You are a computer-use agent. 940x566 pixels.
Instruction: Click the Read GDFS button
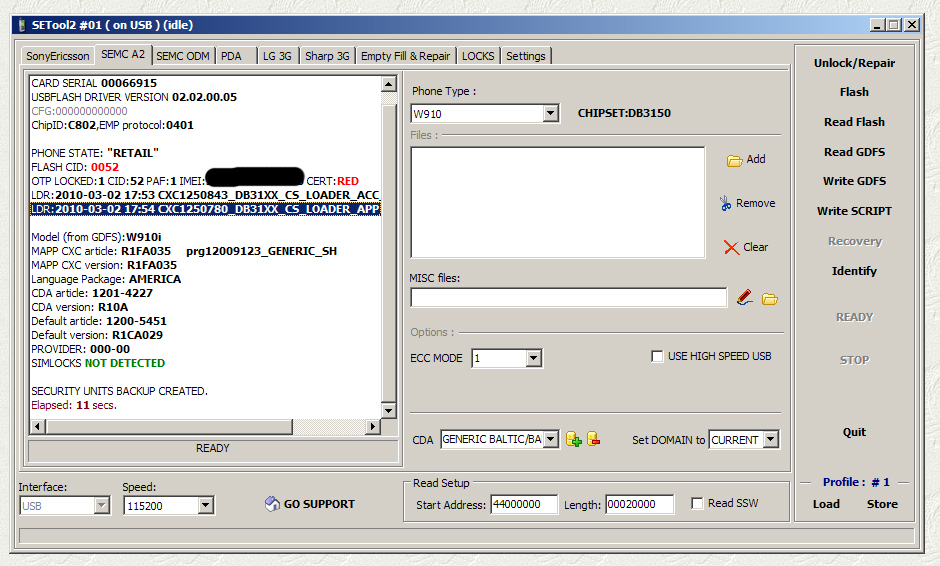[854, 152]
